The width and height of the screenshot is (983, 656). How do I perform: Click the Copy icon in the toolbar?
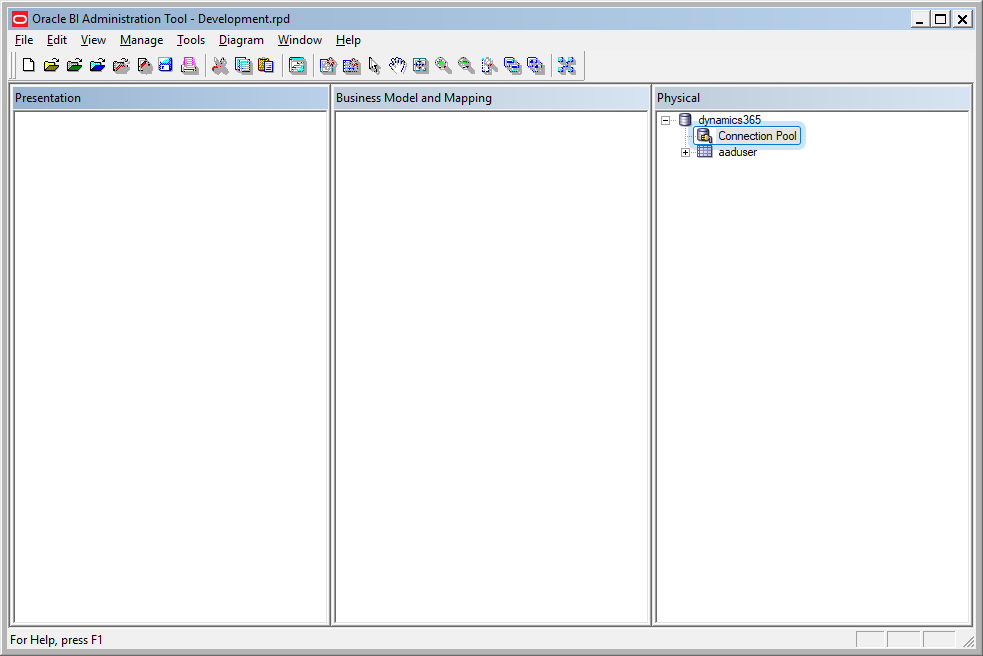click(x=243, y=66)
